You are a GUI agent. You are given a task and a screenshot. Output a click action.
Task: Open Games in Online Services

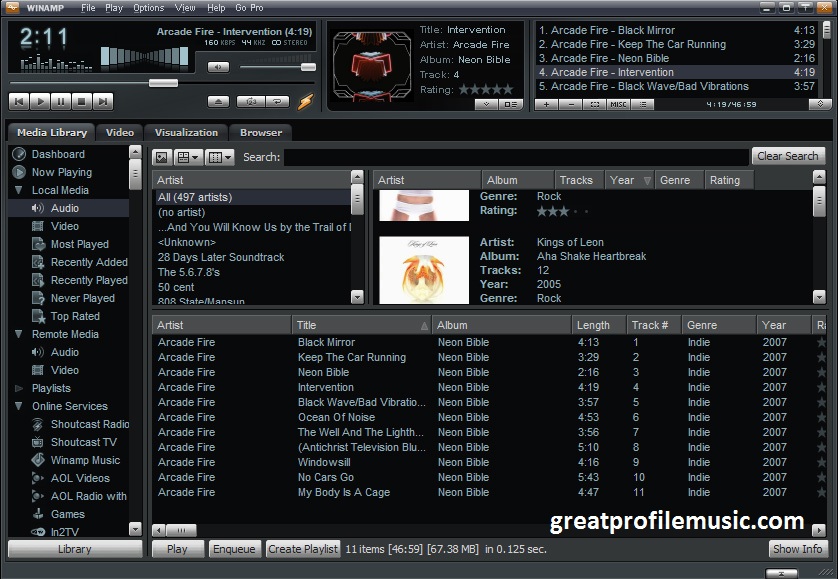point(67,514)
